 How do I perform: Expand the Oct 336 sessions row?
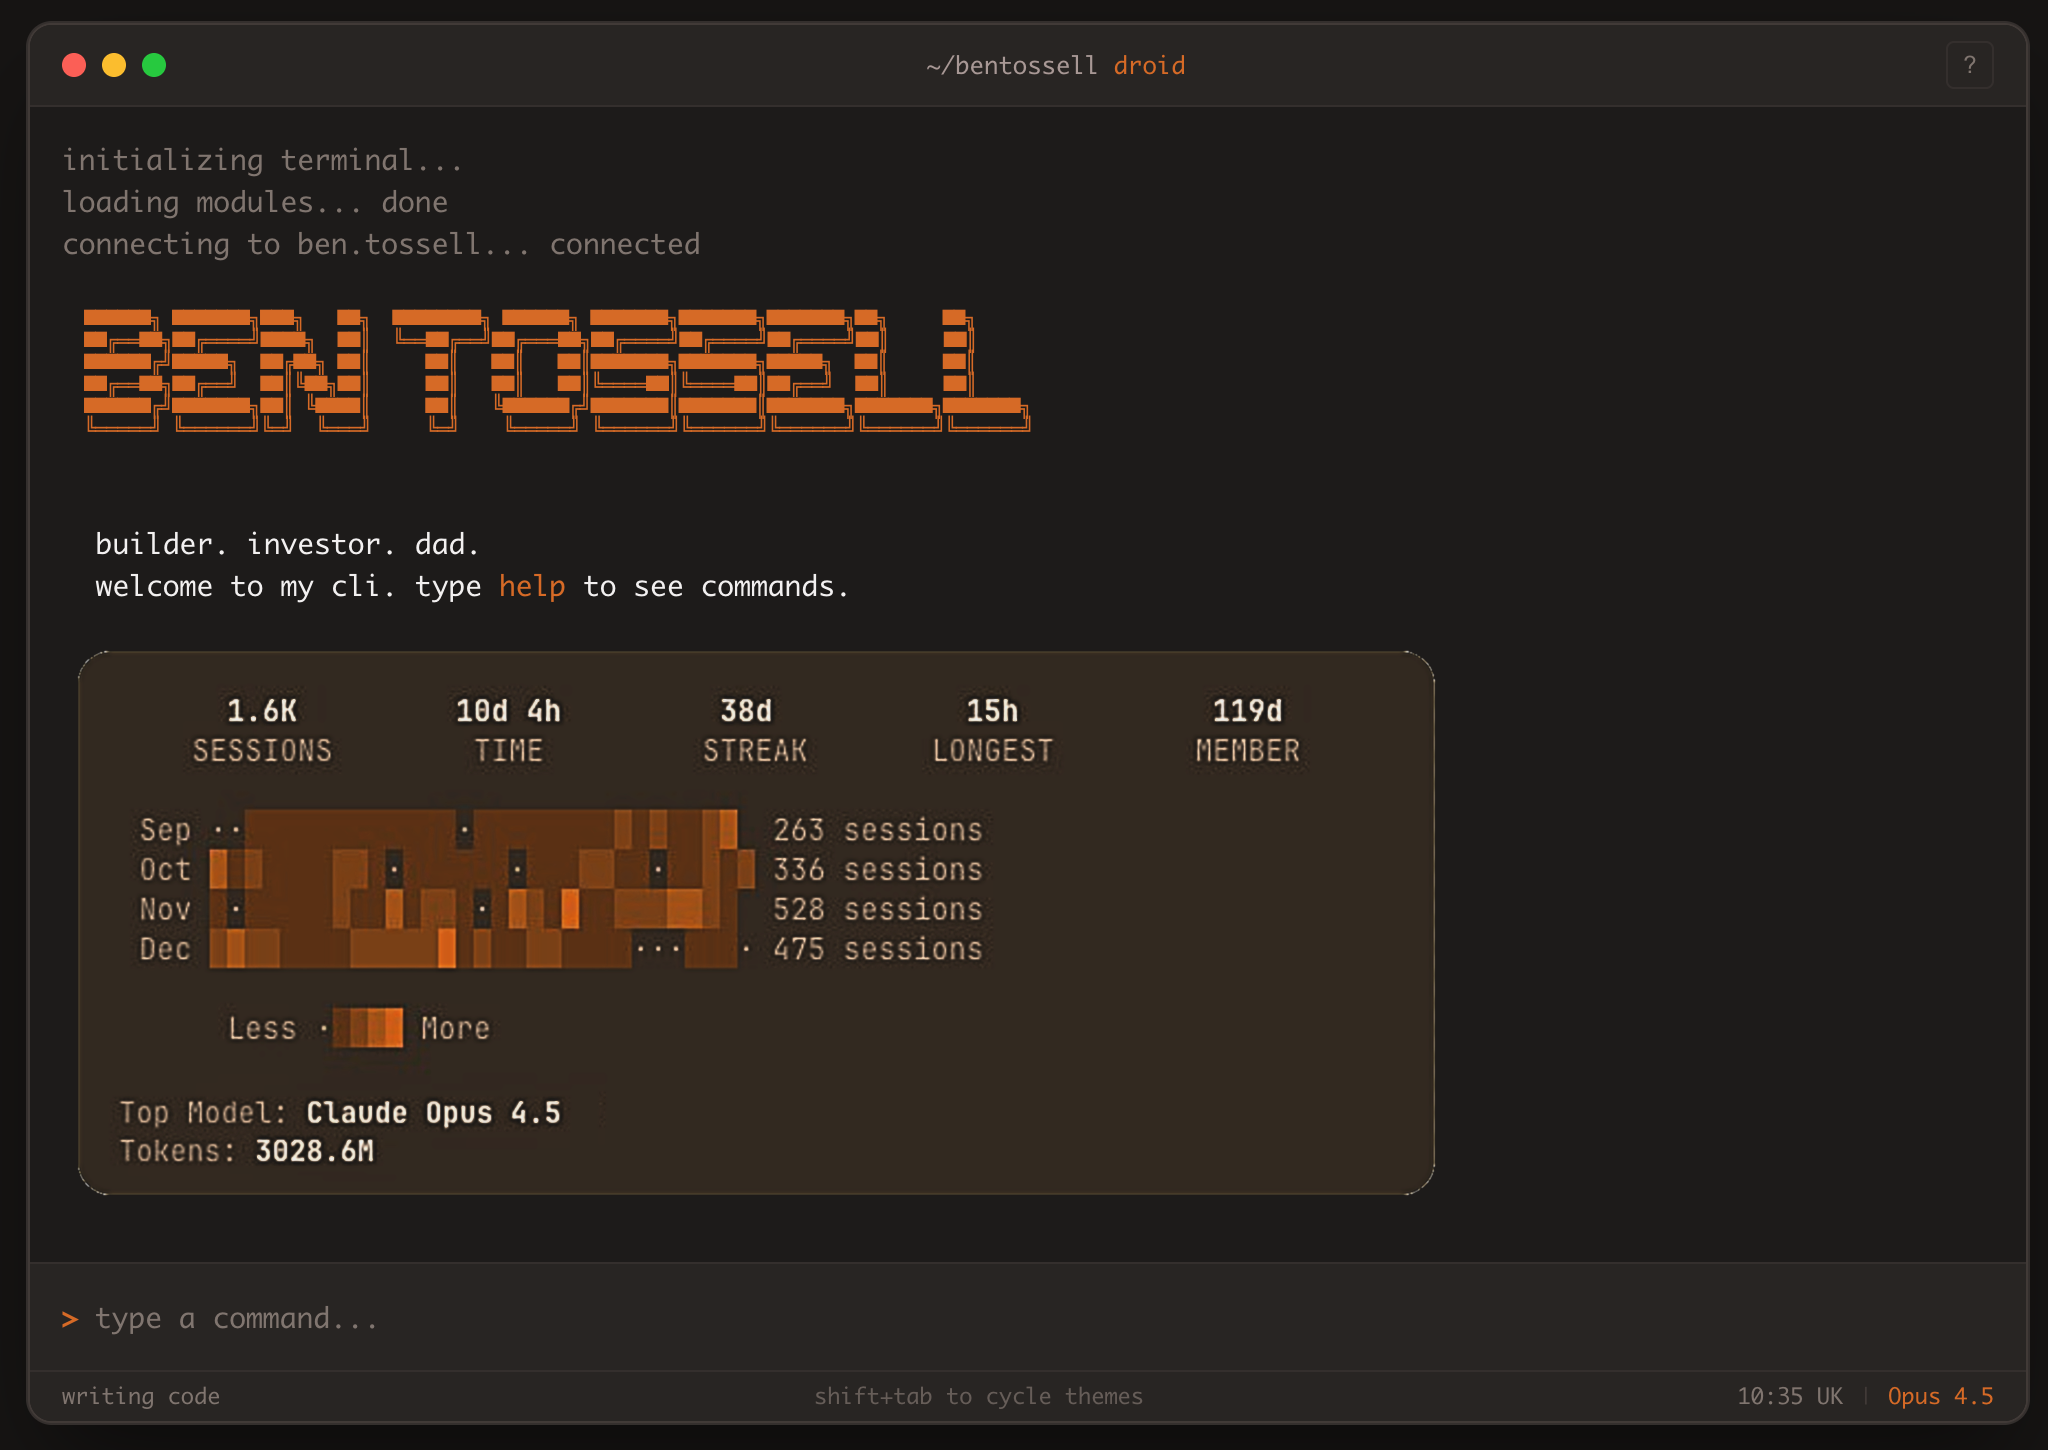click(x=878, y=869)
